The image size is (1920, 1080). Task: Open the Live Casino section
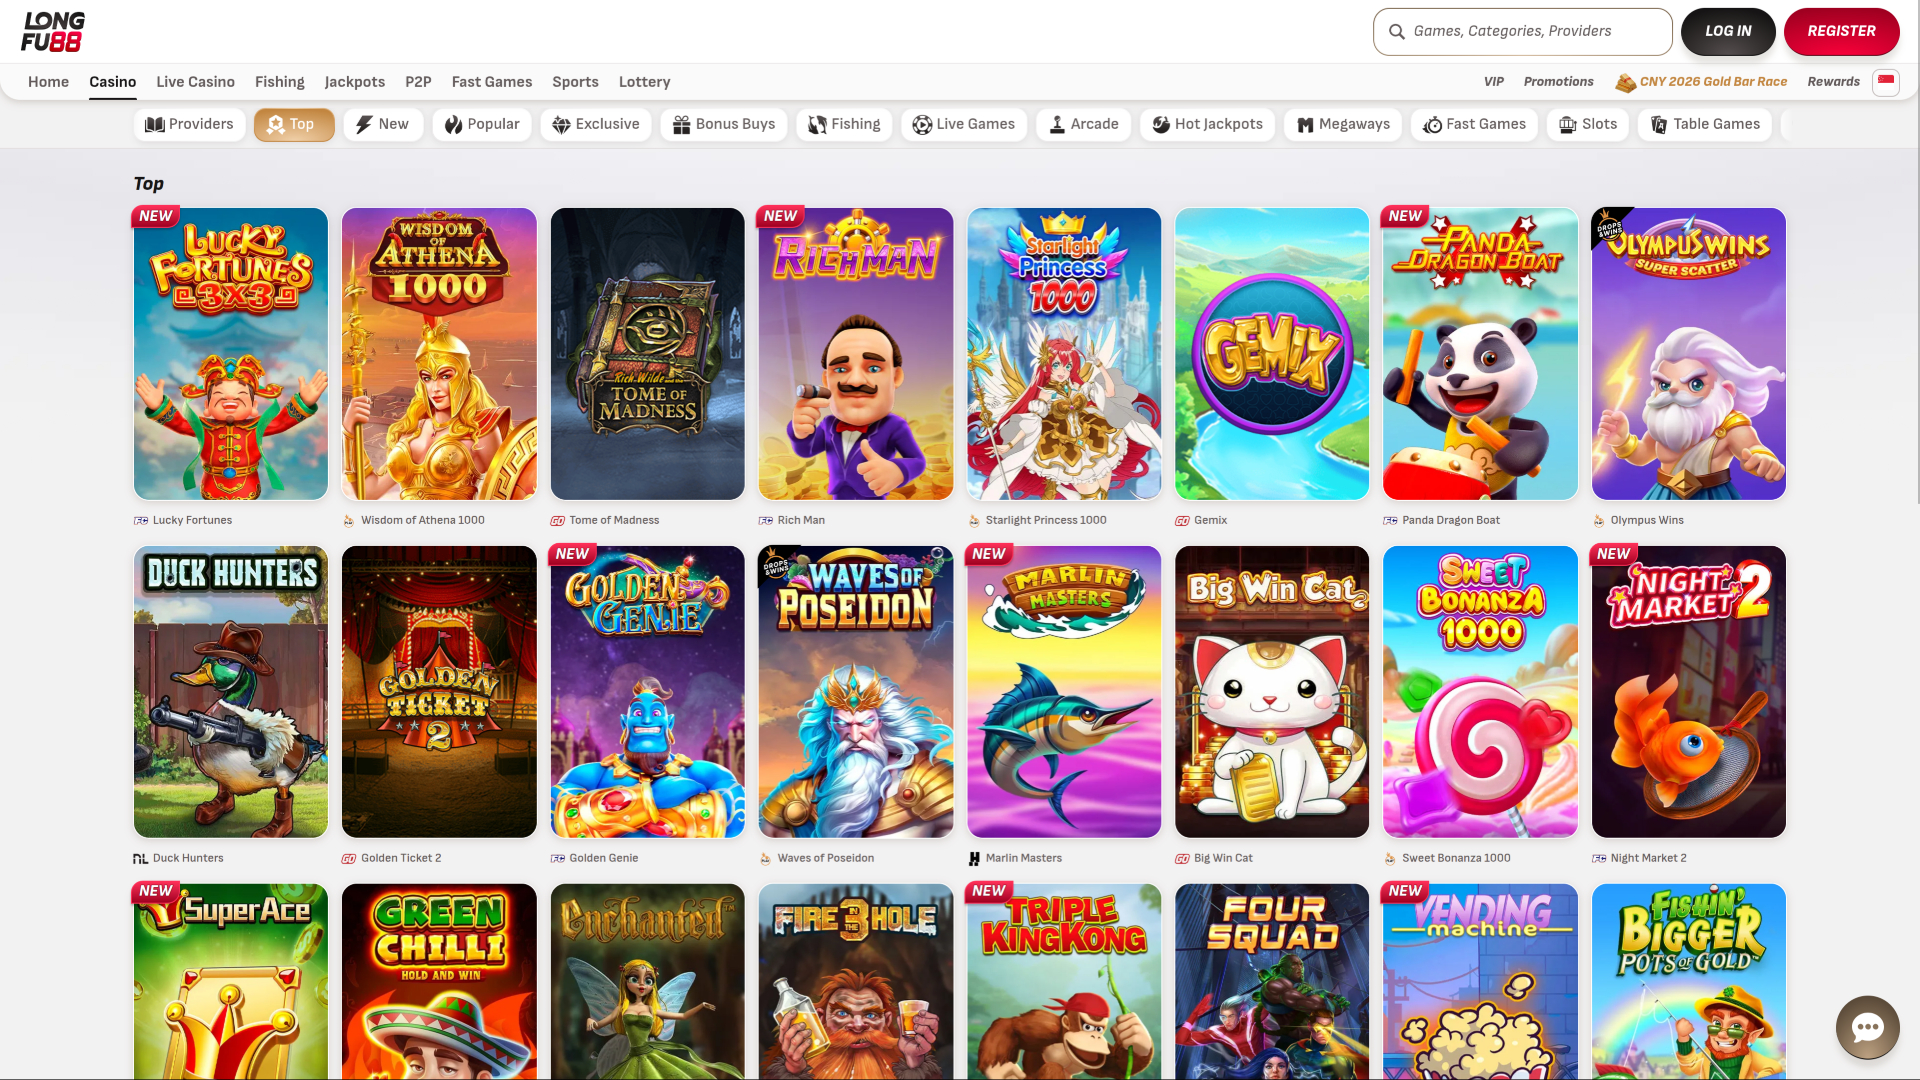coord(195,81)
